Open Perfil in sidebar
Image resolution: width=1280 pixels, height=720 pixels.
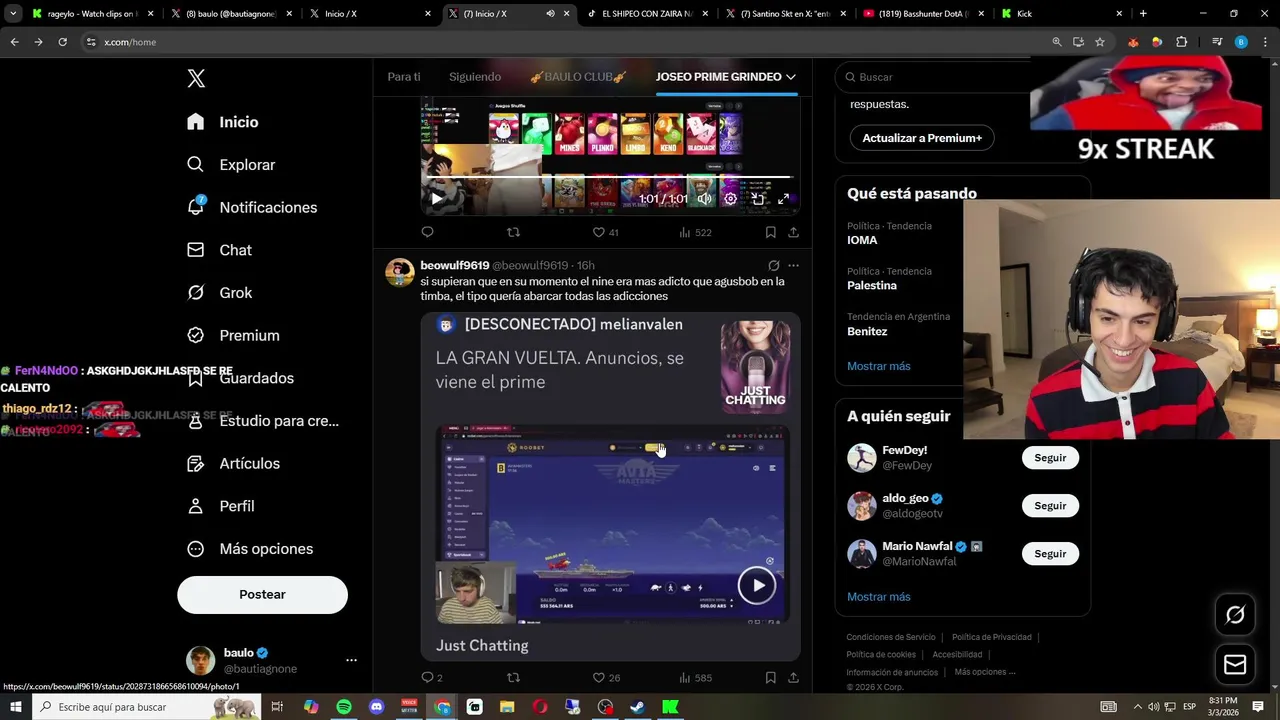coord(221,506)
